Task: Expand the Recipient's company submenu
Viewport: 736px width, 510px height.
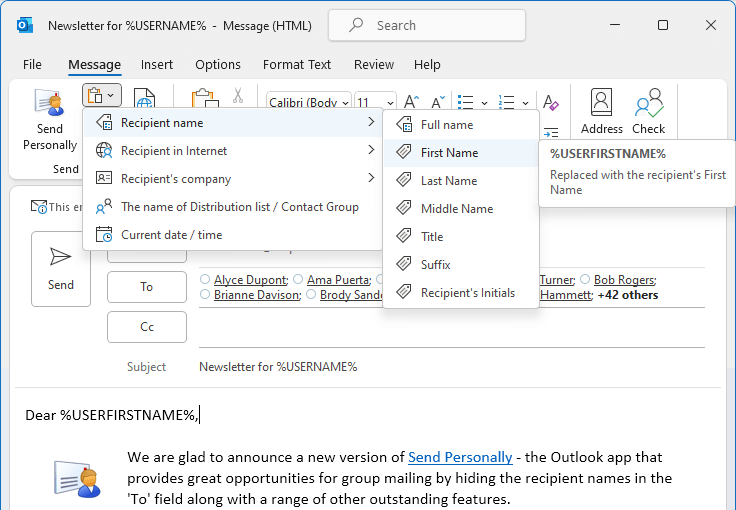Action: [x=233, y=179]
